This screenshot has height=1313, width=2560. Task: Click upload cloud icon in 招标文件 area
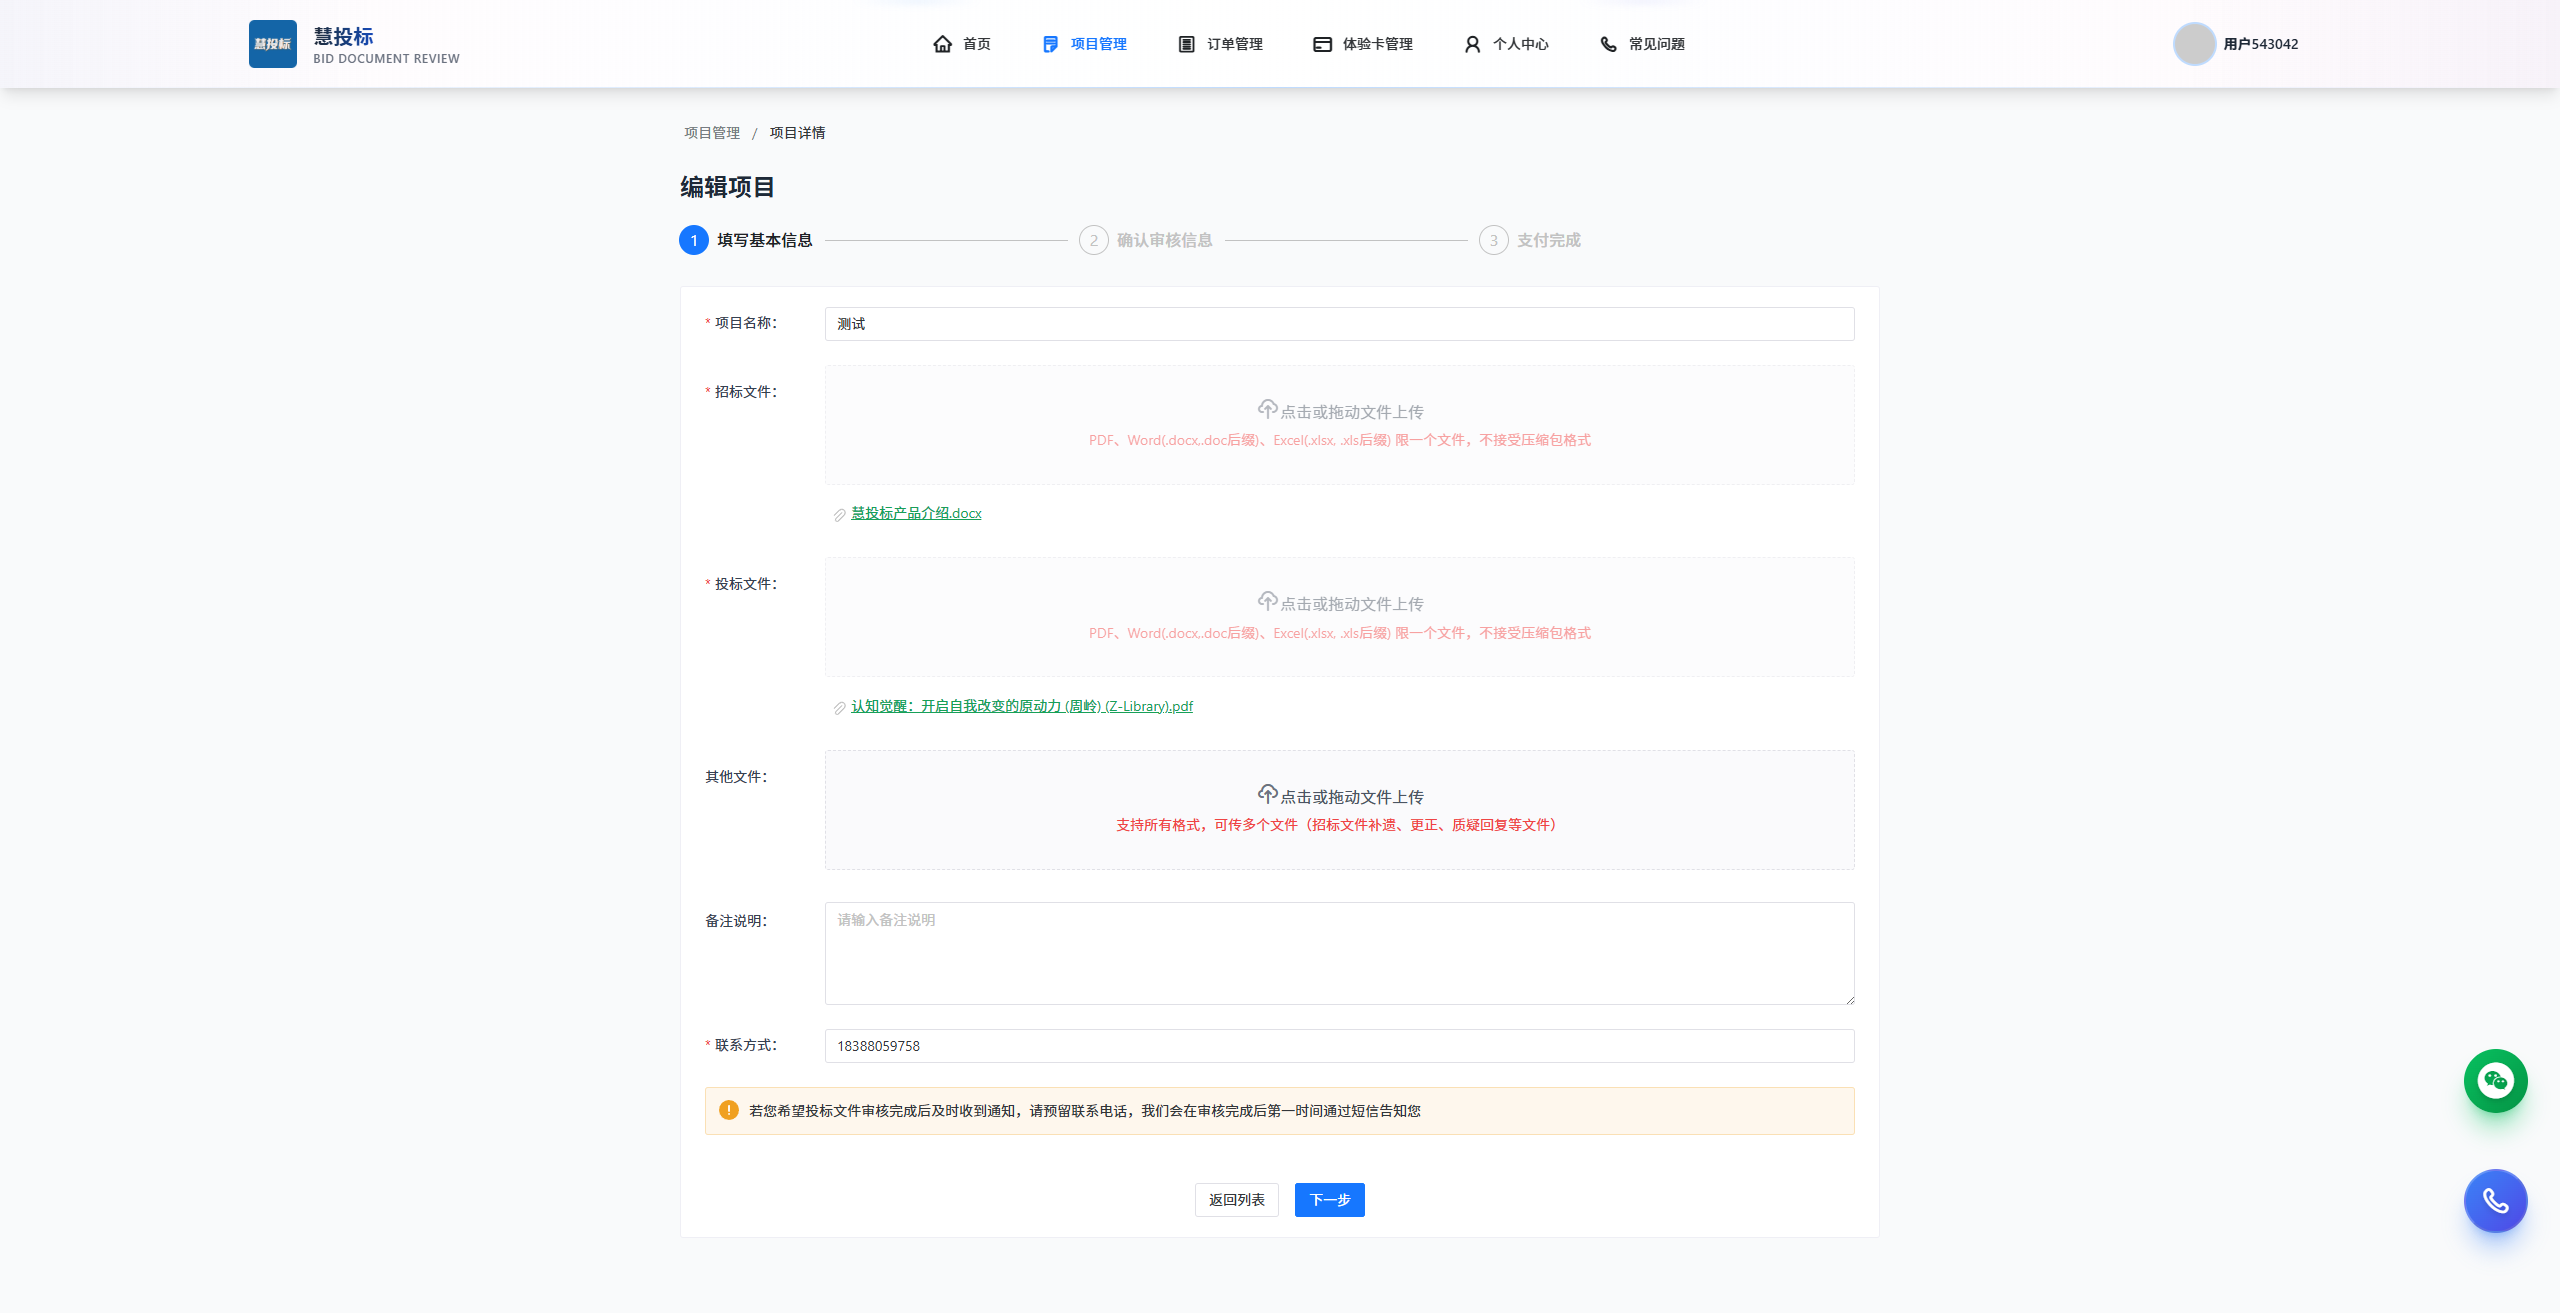coord(1267,409)
